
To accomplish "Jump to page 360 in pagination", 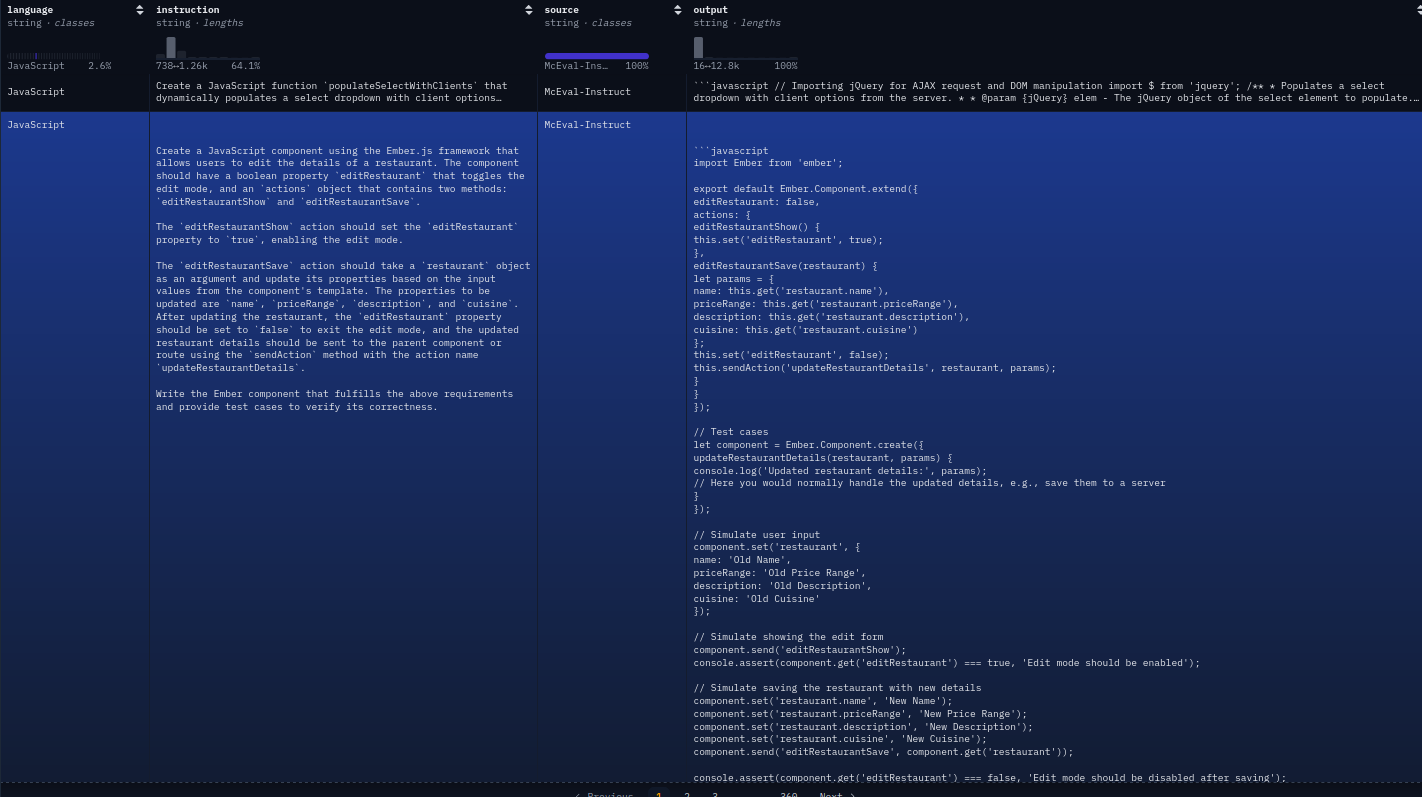I will pyautogui.click(x=789, y=794).
